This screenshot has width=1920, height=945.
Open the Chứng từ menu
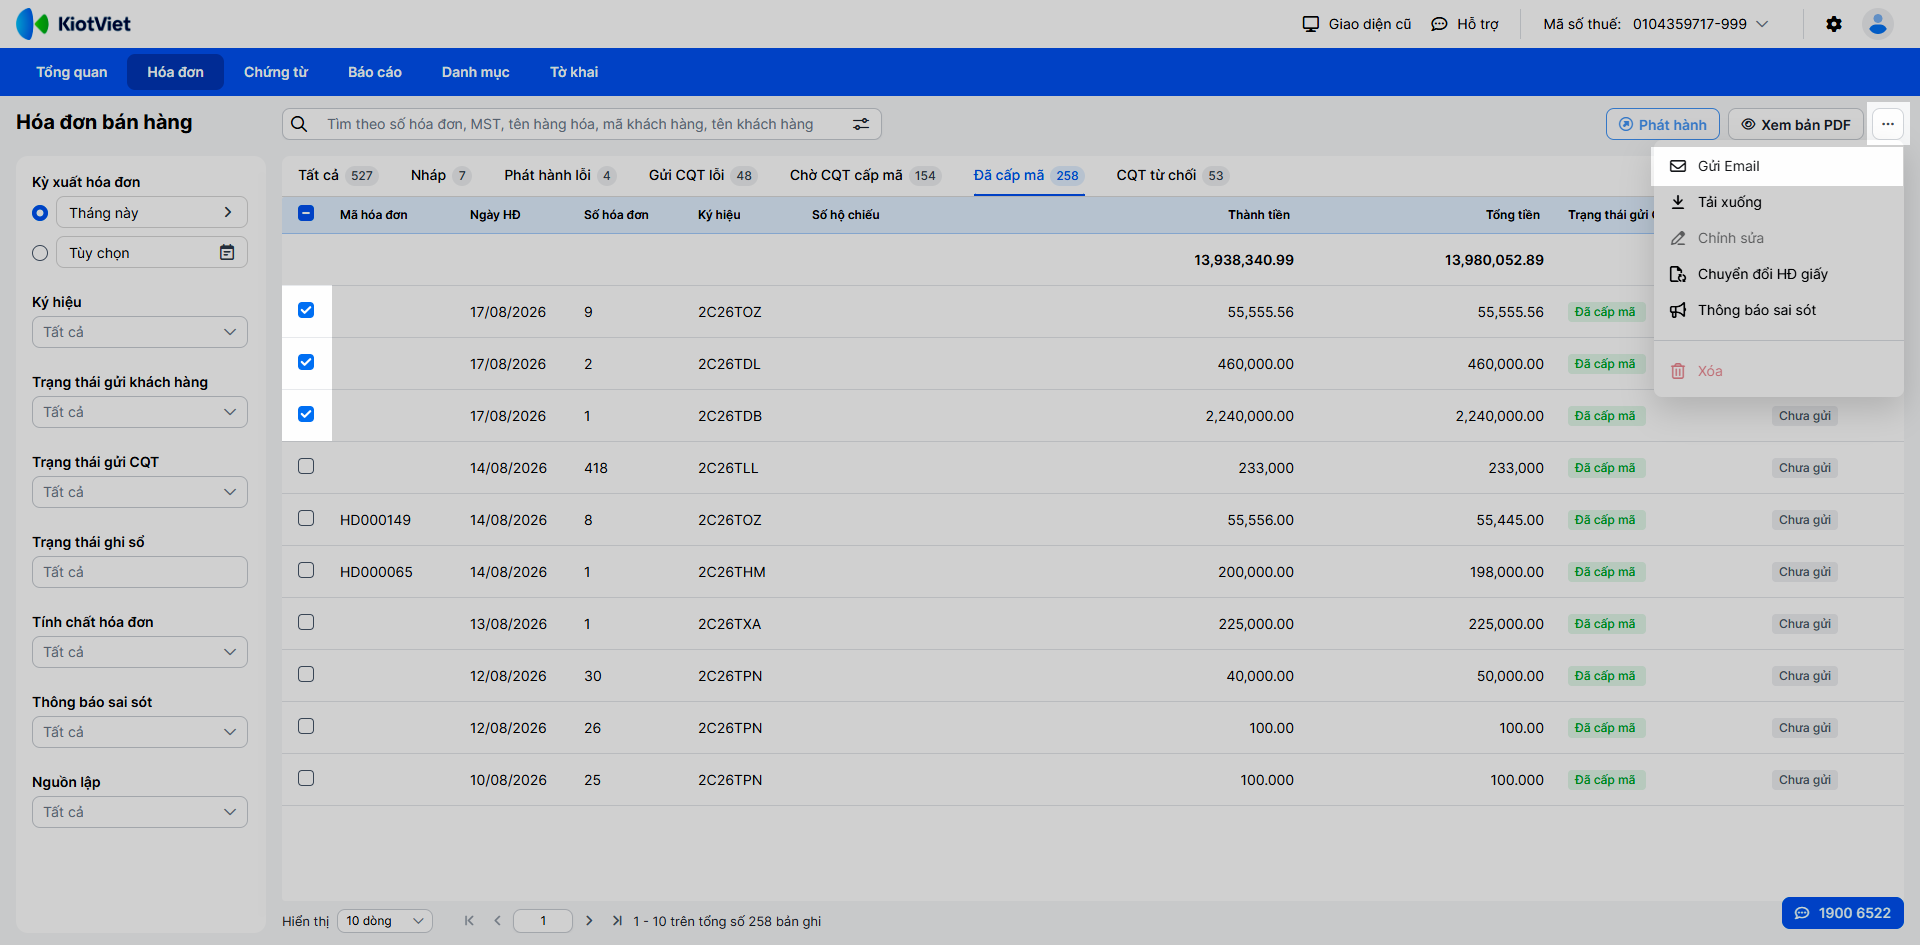(x=276, y=72)
